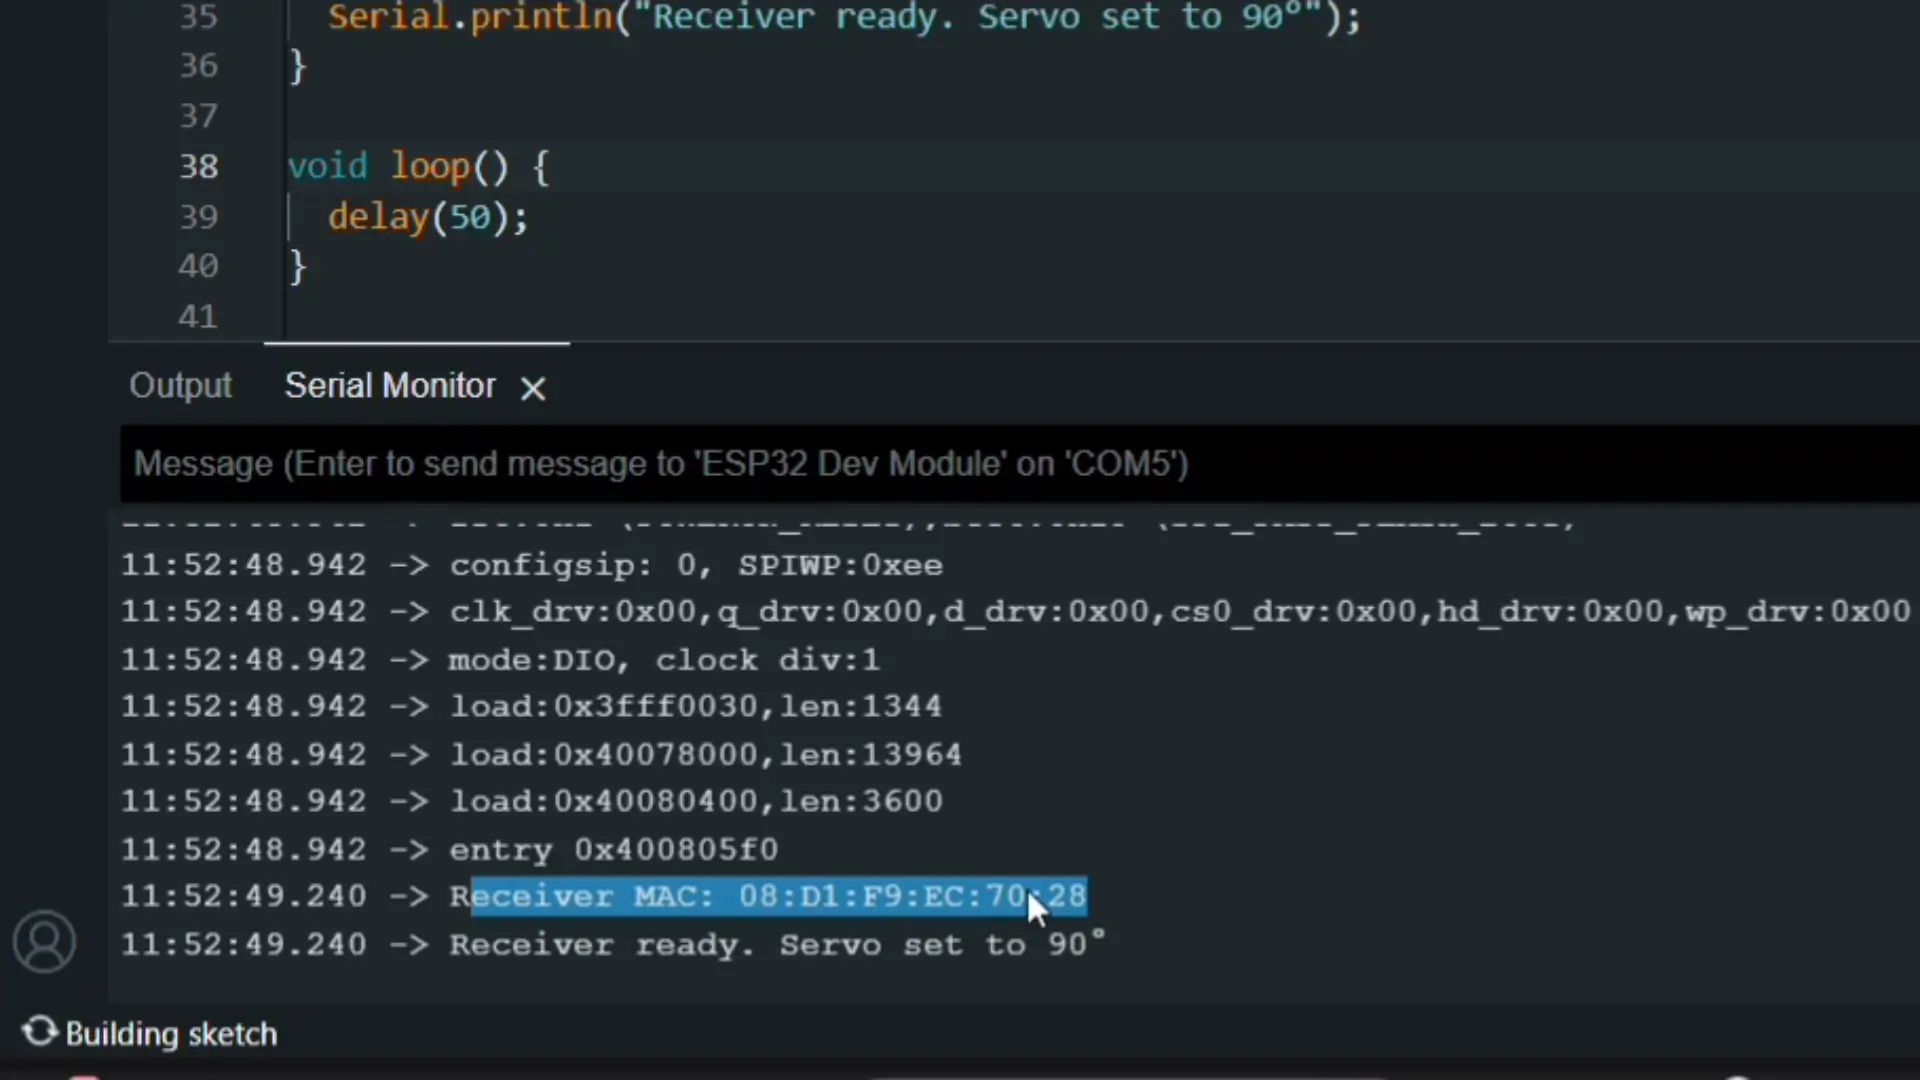The image size is (1920, 1080).
Task: Close the Serial Monitor tab
Action: click(x=533, y=388)
